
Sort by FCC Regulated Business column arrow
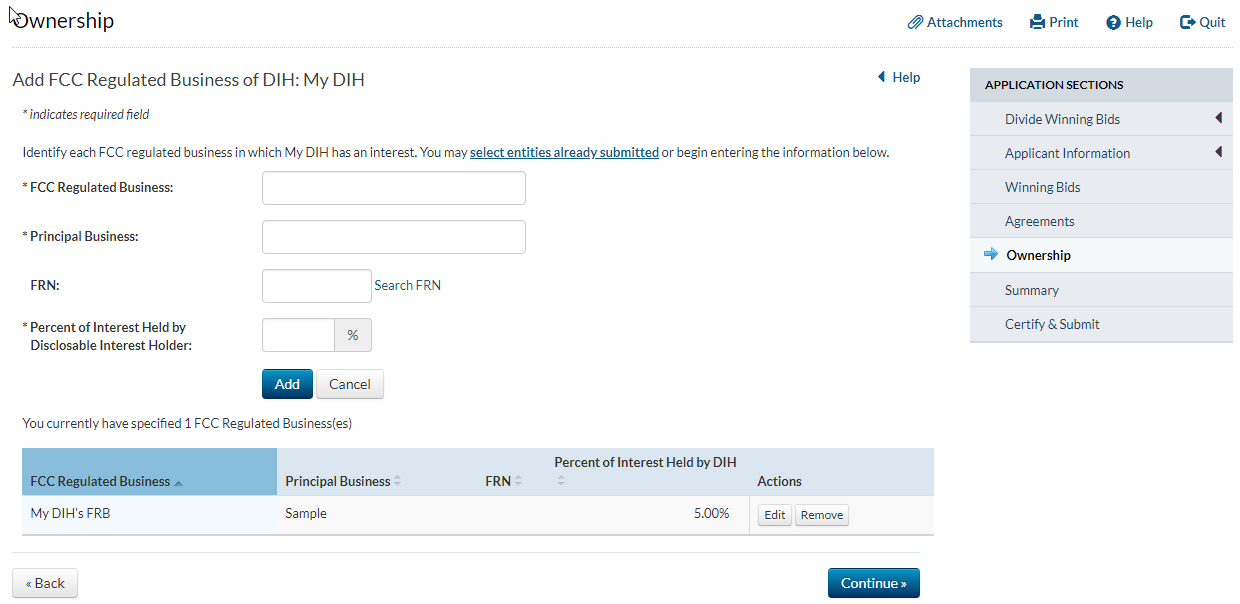click(179, 483)
